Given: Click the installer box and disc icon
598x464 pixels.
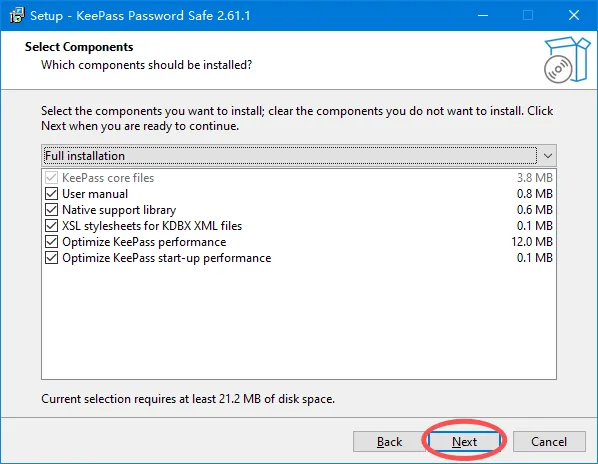Looking at the screenshot, I should [567, 60].
